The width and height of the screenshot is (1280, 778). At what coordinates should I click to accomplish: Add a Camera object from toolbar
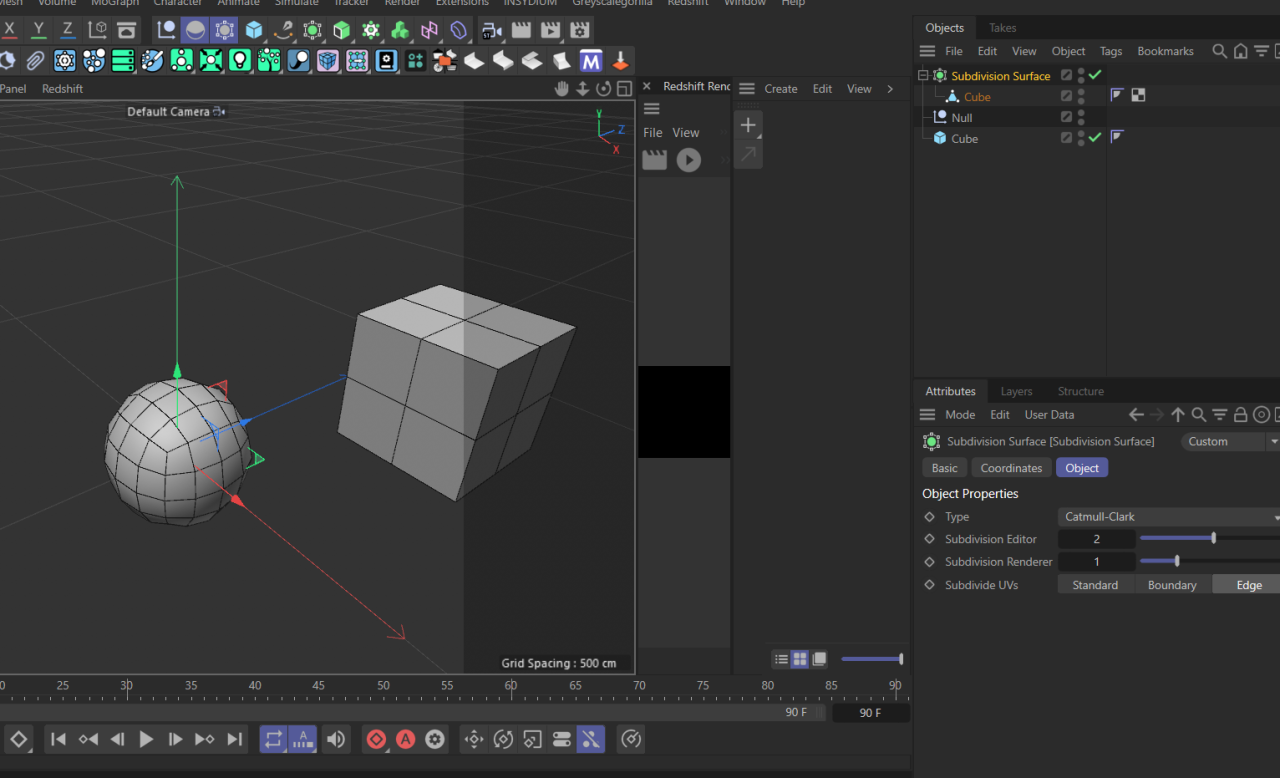coord(491,30)
